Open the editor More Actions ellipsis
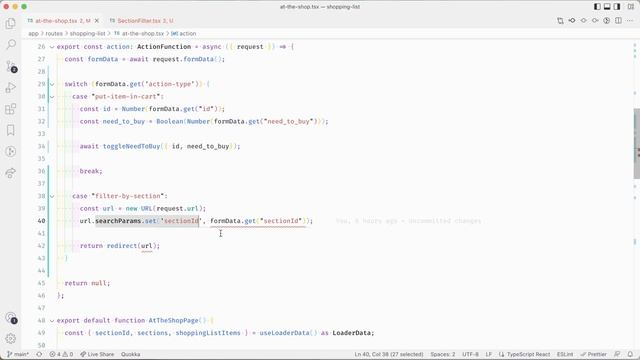This screenshot has height=360, width=640. [x=630, y=20]
